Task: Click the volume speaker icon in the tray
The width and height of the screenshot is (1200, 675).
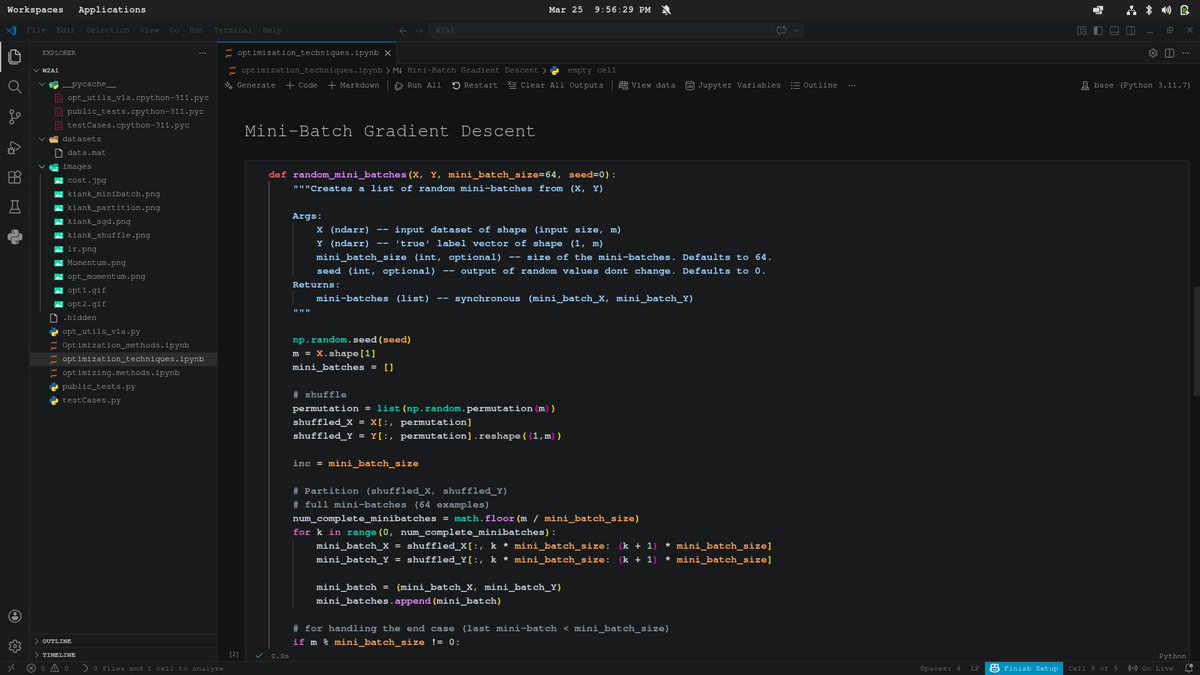Action: [1165, 10]
